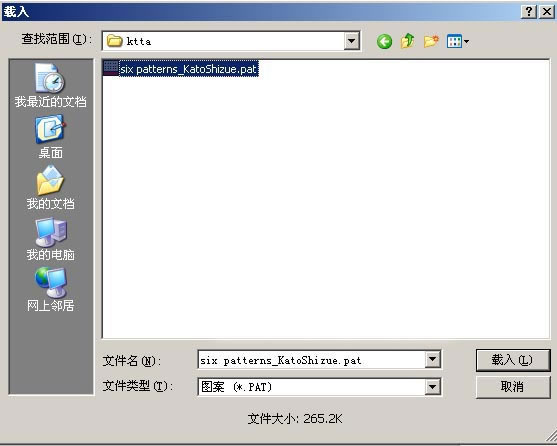This screenshot has width=557, height=446.
Task: Click the question mark help button
Action: click(x=529, y=12)
